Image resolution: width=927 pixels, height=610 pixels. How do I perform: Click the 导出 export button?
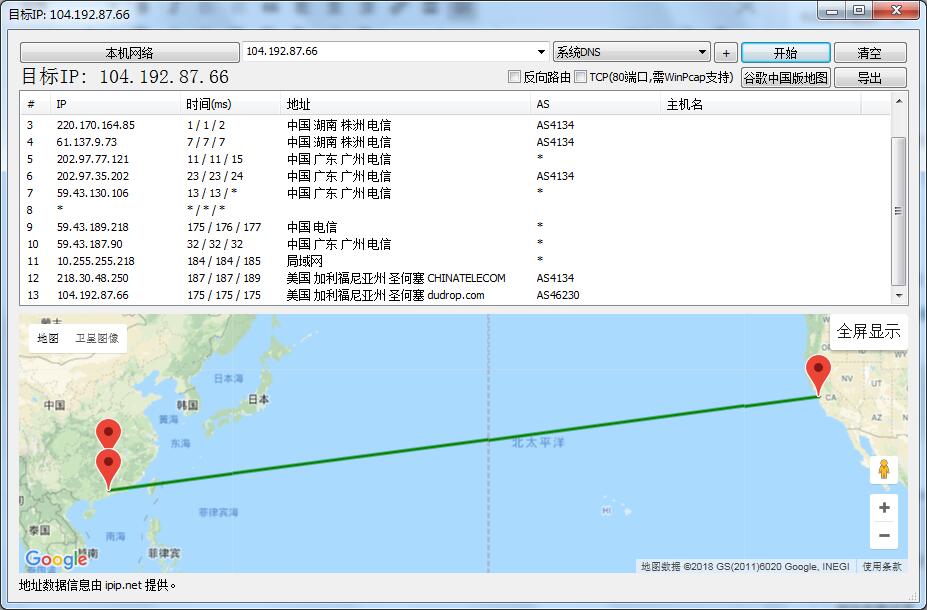[867, 77]
